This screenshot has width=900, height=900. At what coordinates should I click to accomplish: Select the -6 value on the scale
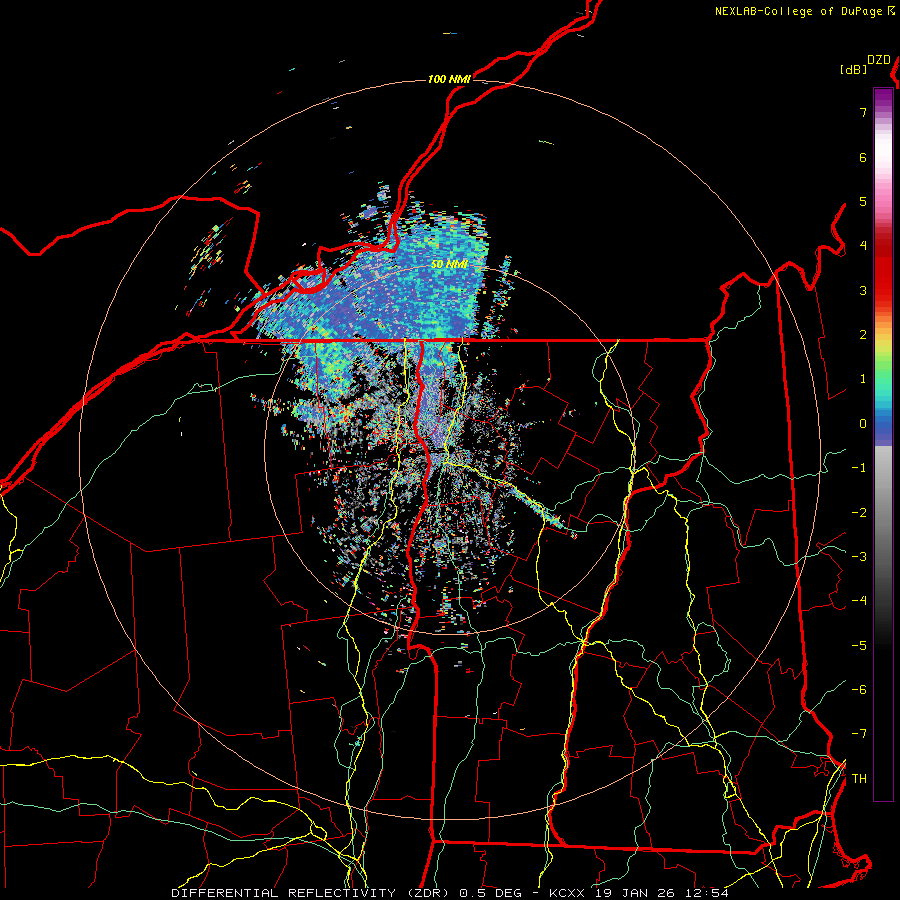859,689
